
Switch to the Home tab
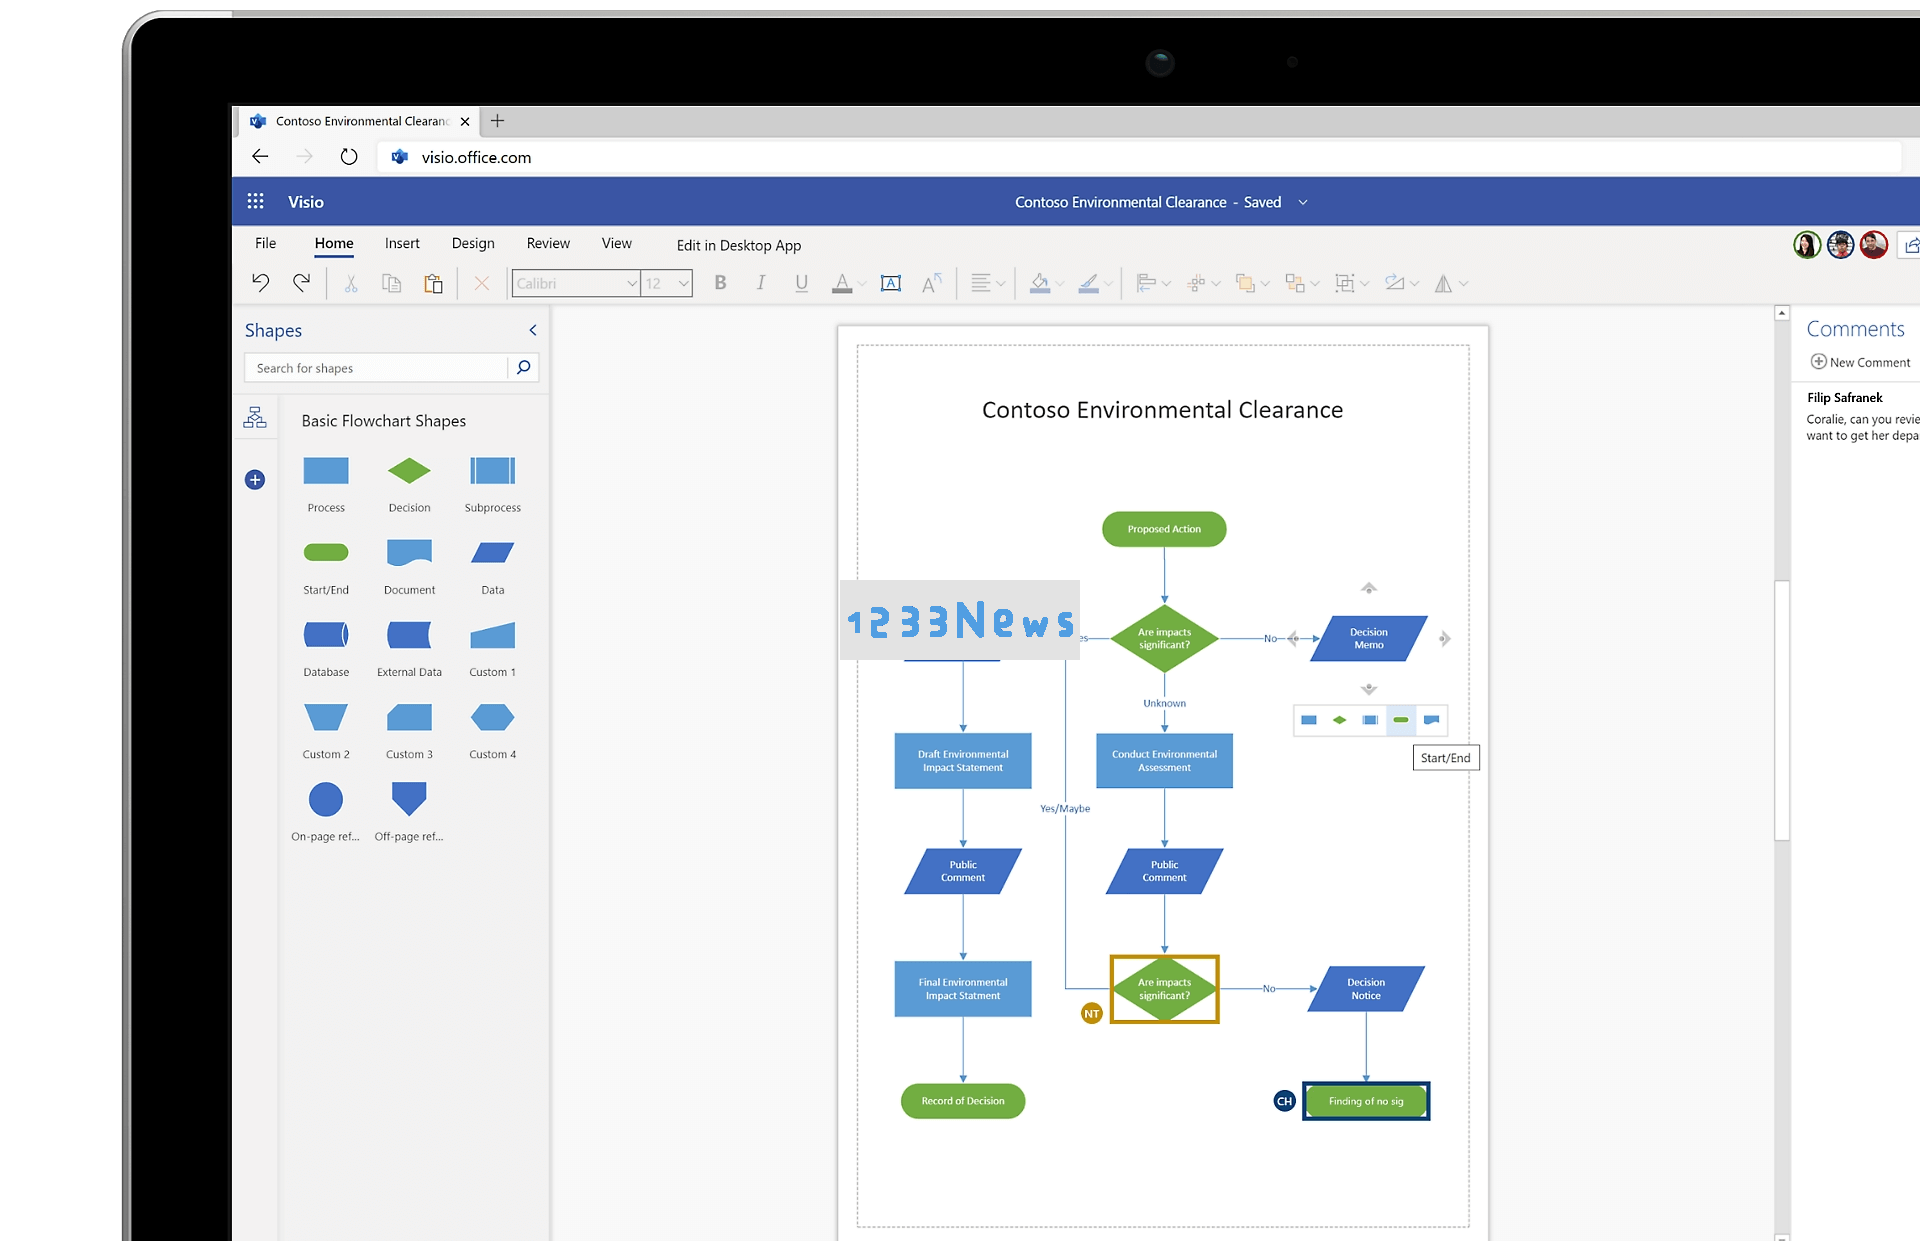[x=334, y=243]
